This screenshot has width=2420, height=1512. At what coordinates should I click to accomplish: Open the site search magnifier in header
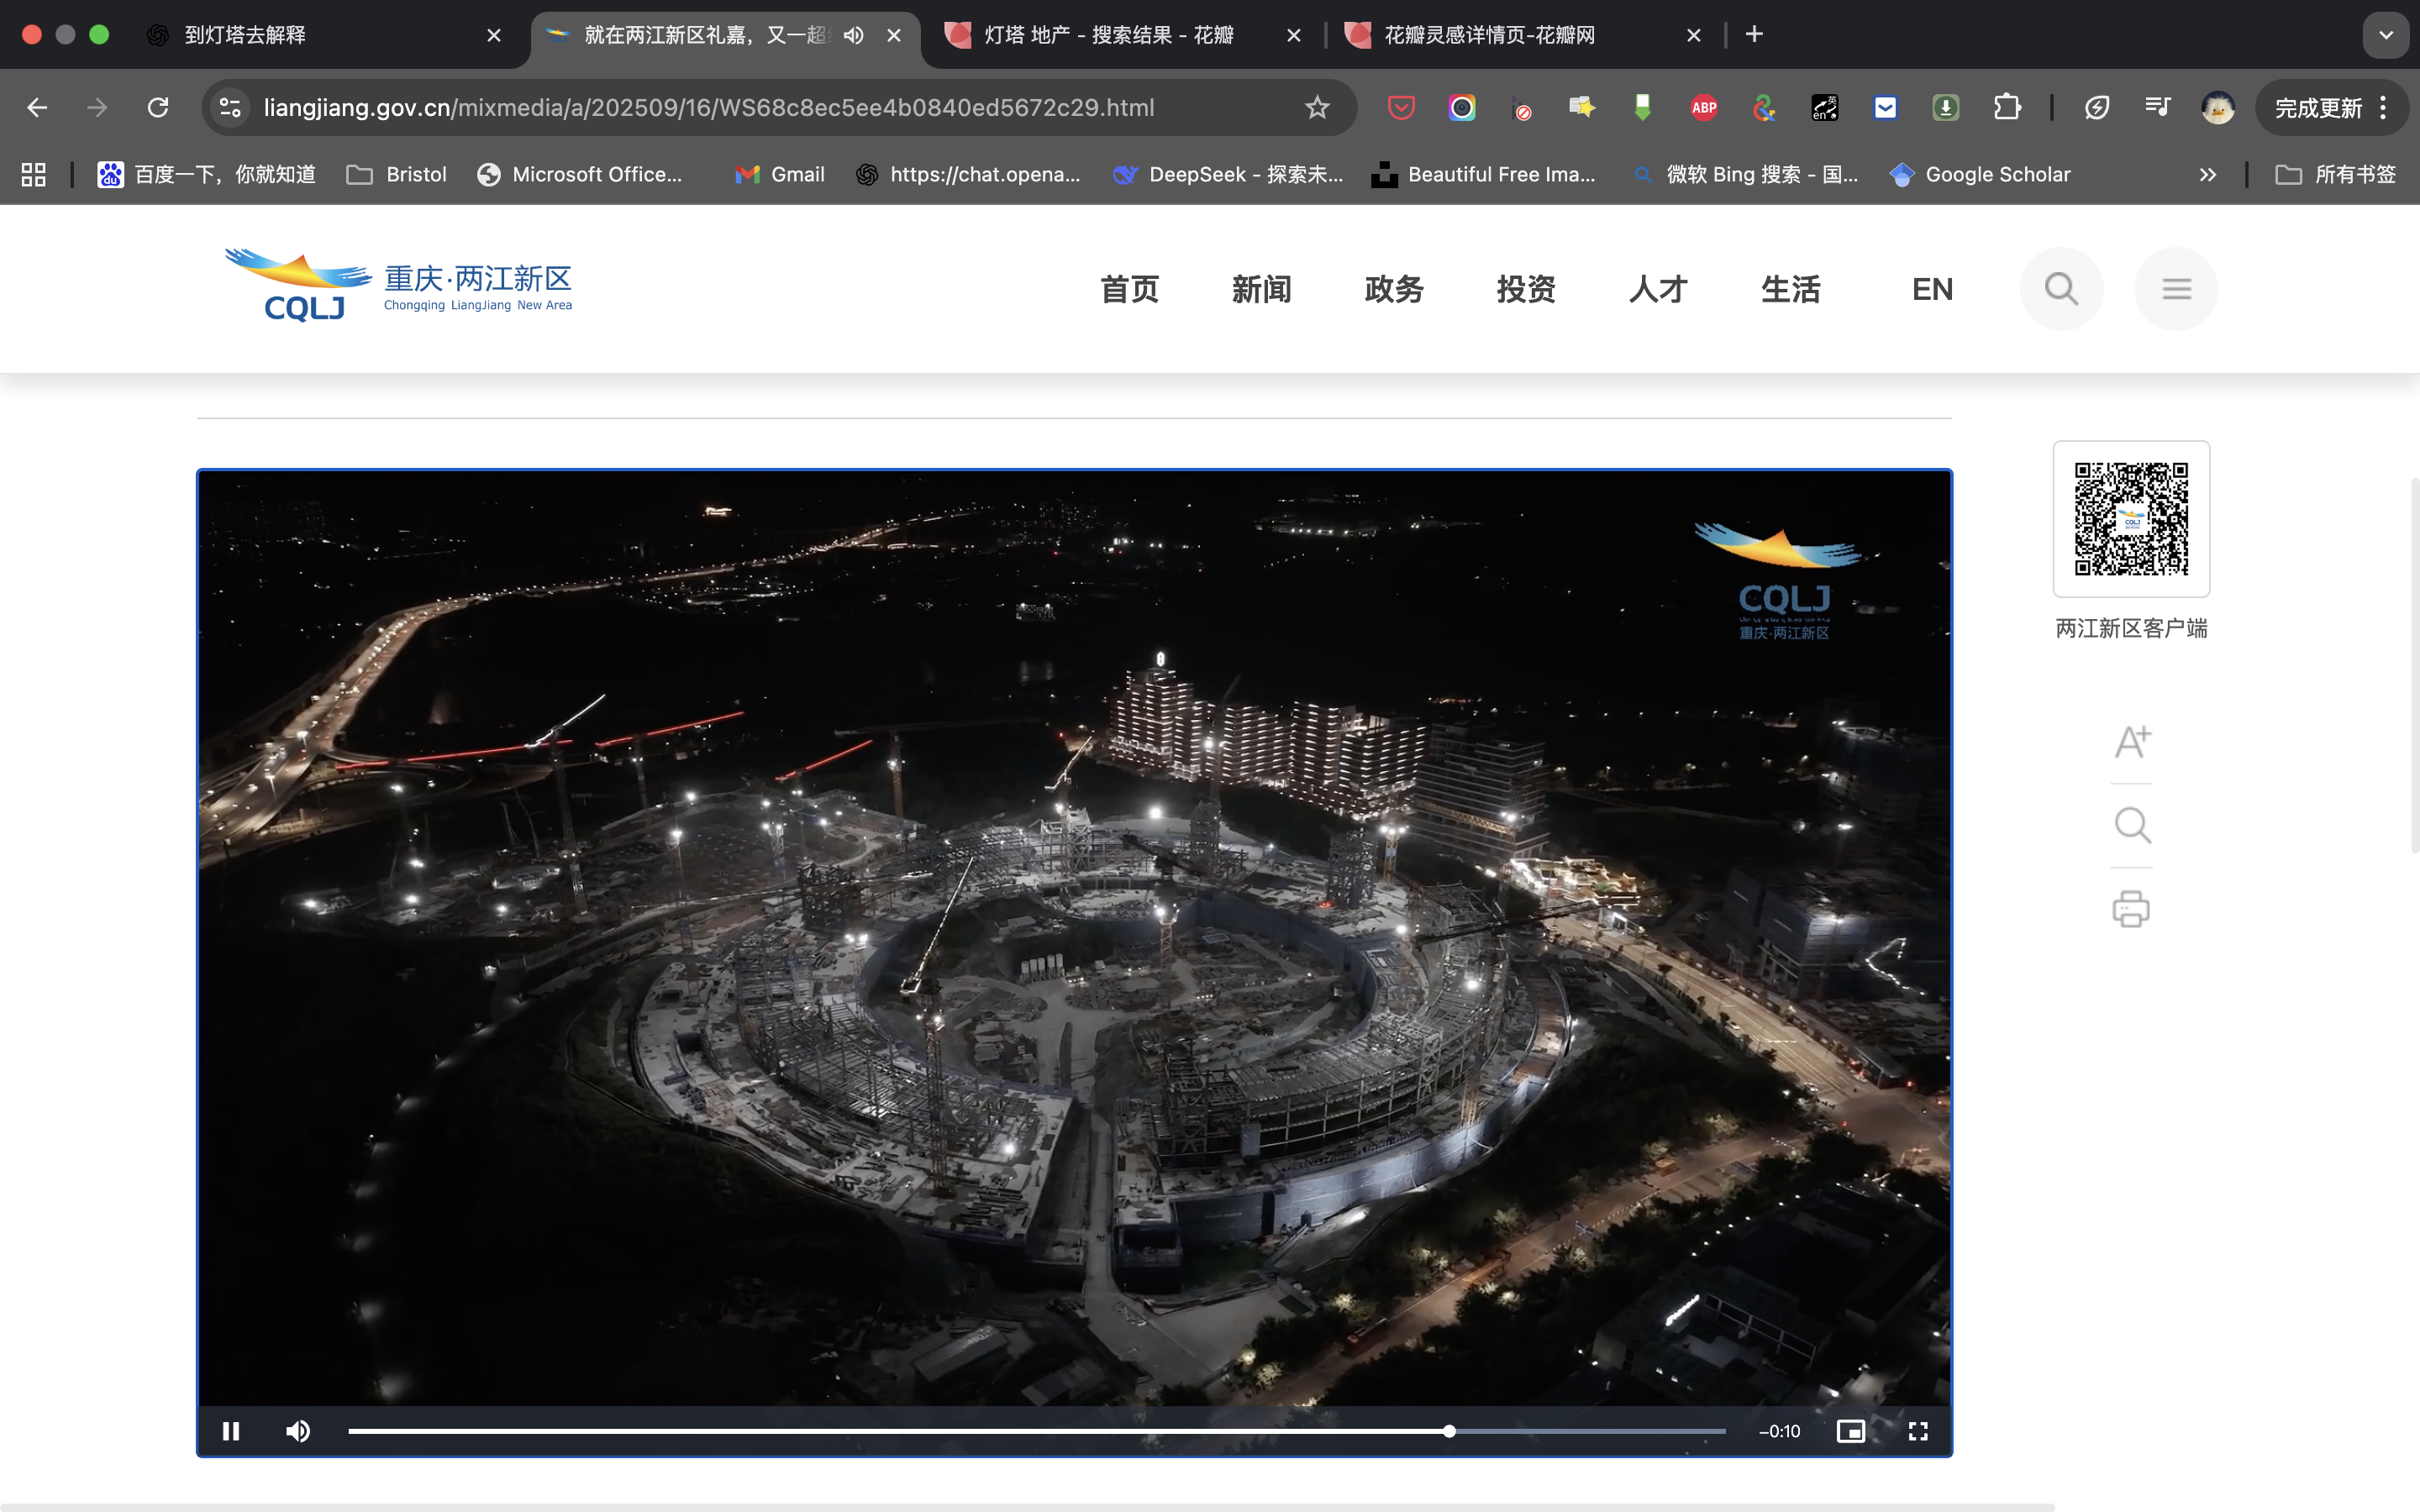pyautogui.click(x=2061, y=289)
